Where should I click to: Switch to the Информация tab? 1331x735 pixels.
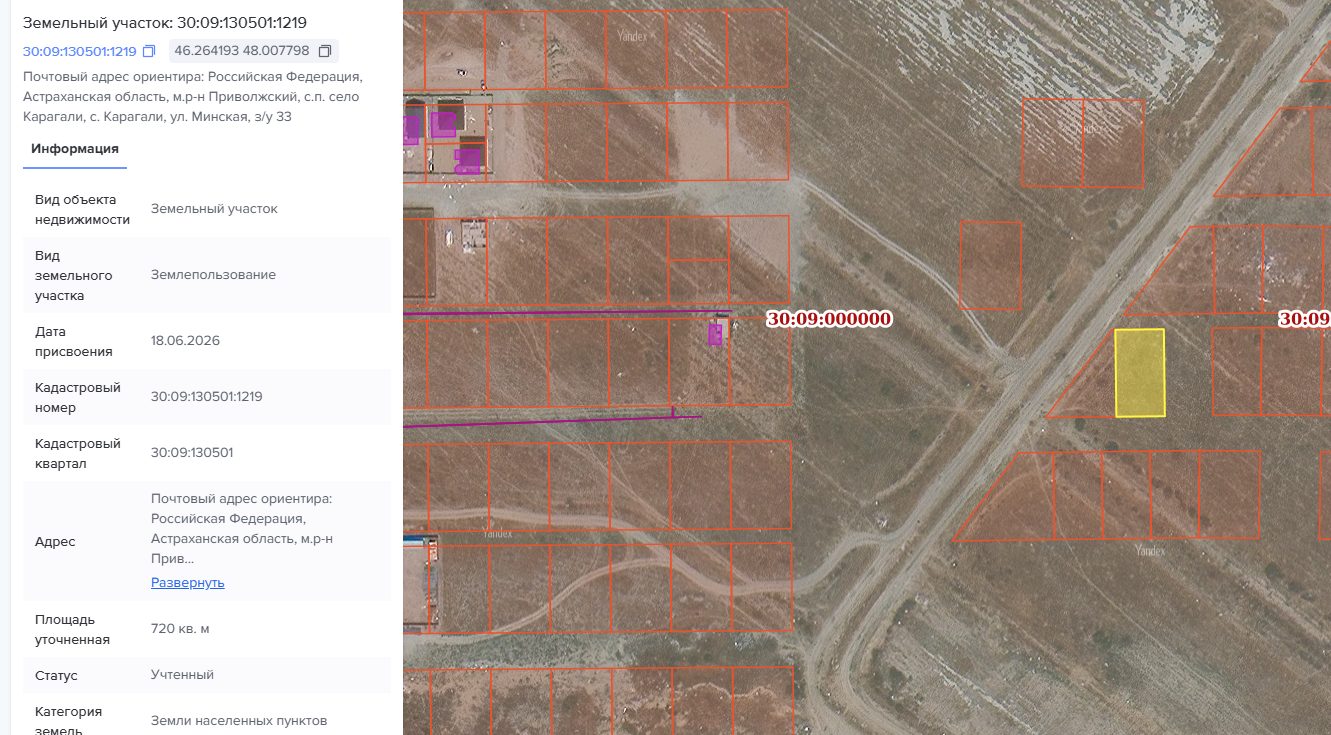(x=75, y=150)
